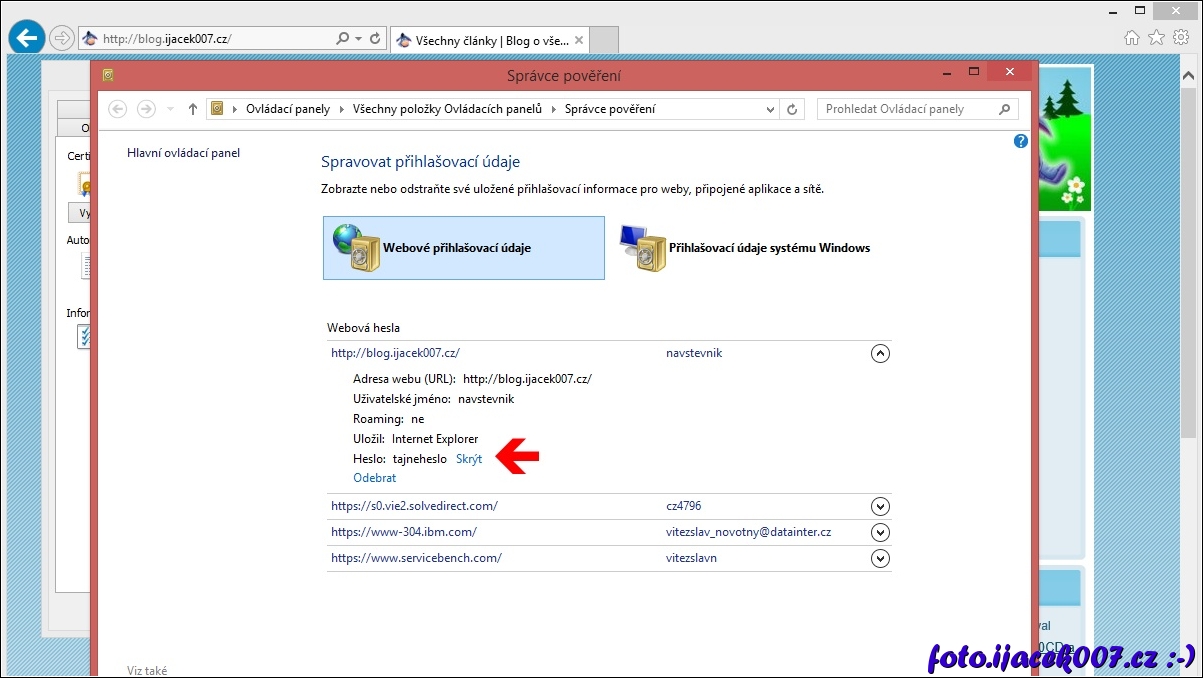
Task: Refresh the Control Panel address bar
Action: point(792,109)
